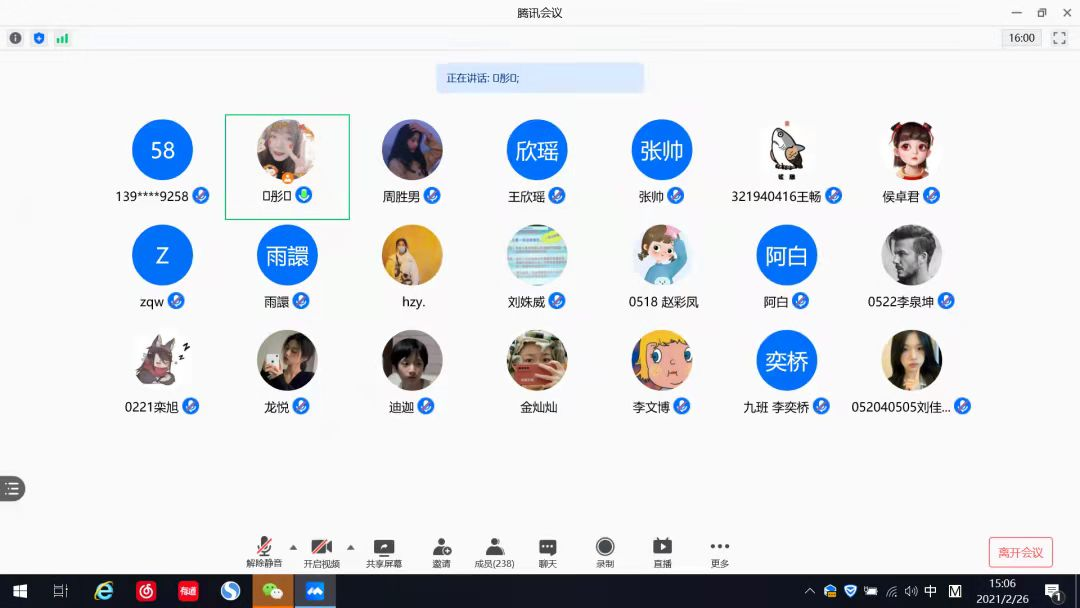Select 李文博's cartoon avatar
This screenshot has height=608, width=1080.
[662, 361]
